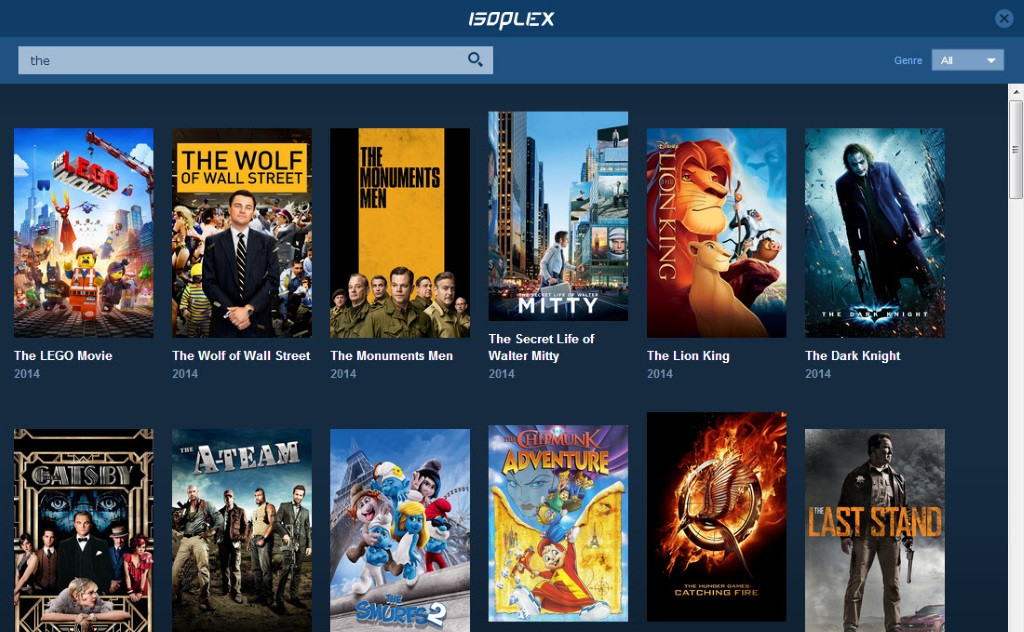The width and height of the screenshot is (1024, 632).
Task: Click the 'The Monuments Men' title text
Action: click(x=391, y=356)
